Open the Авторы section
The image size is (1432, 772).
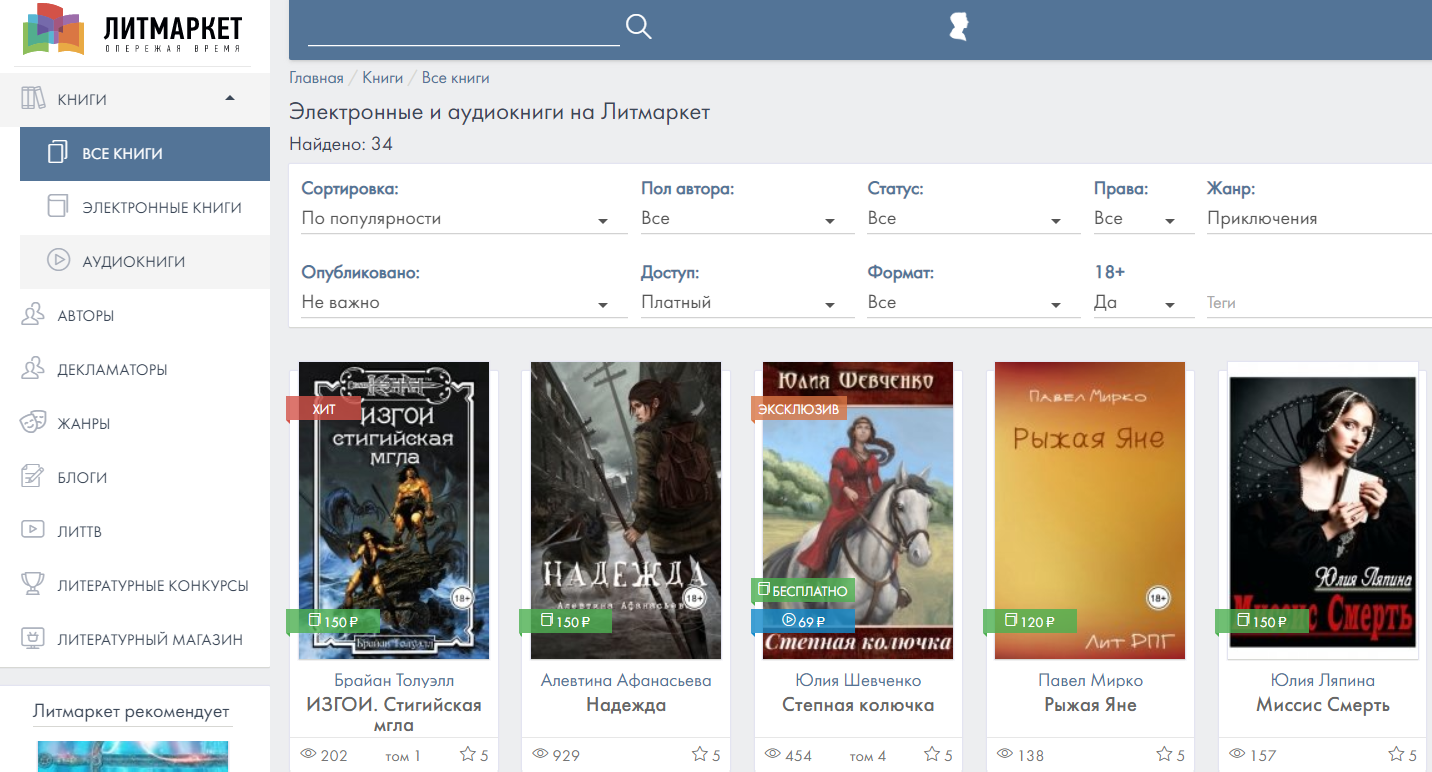[x=135, y=316]
